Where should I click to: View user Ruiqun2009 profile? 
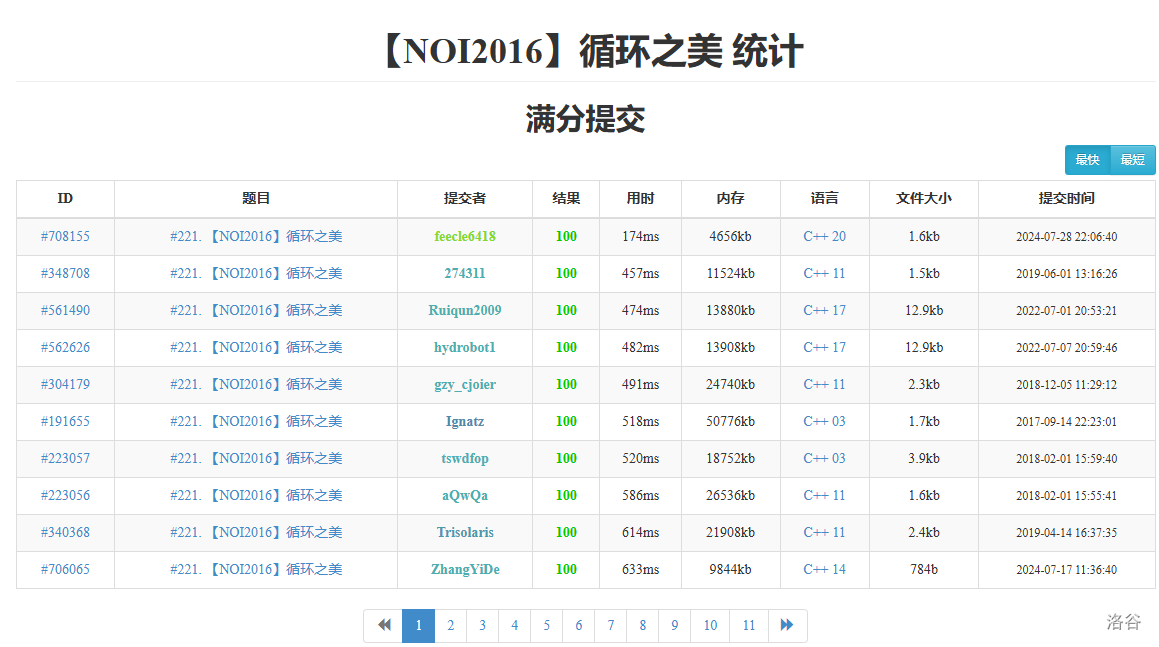click(x=465, y=311)
